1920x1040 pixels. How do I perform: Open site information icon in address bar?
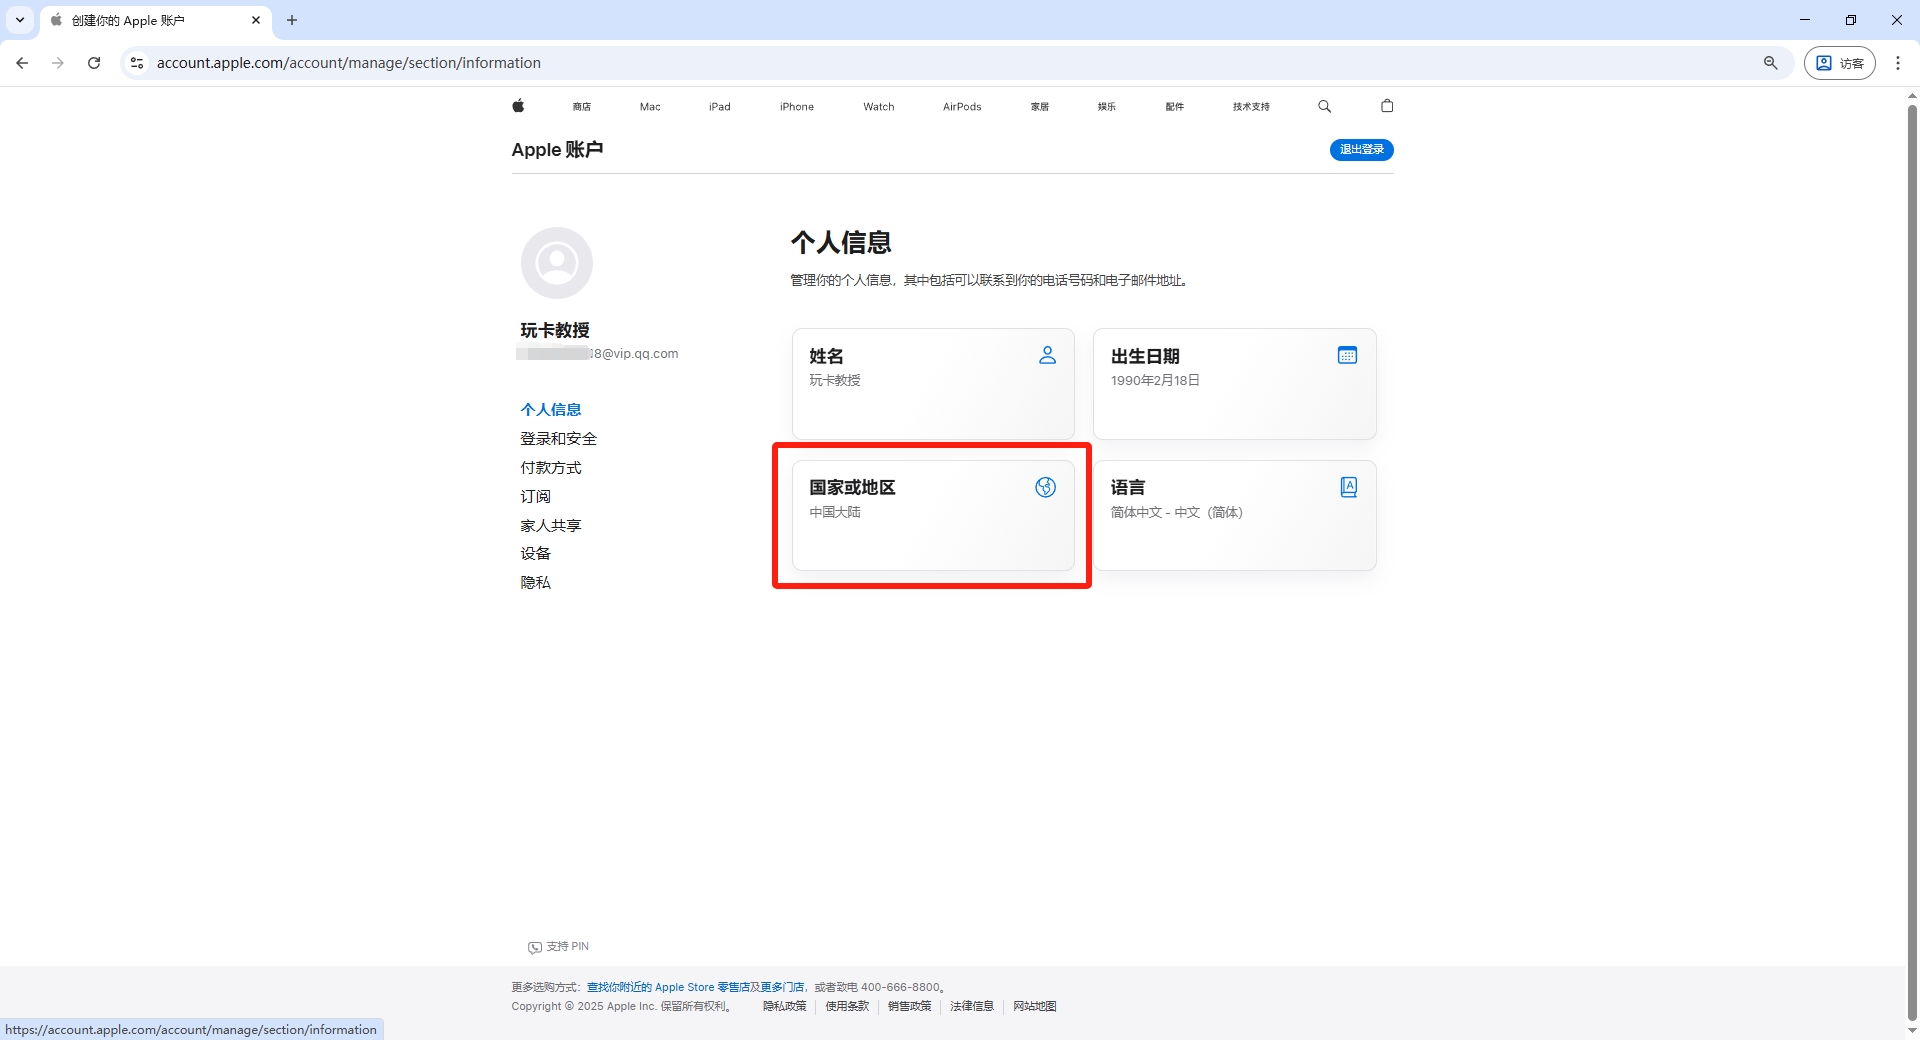pos(137,63)
